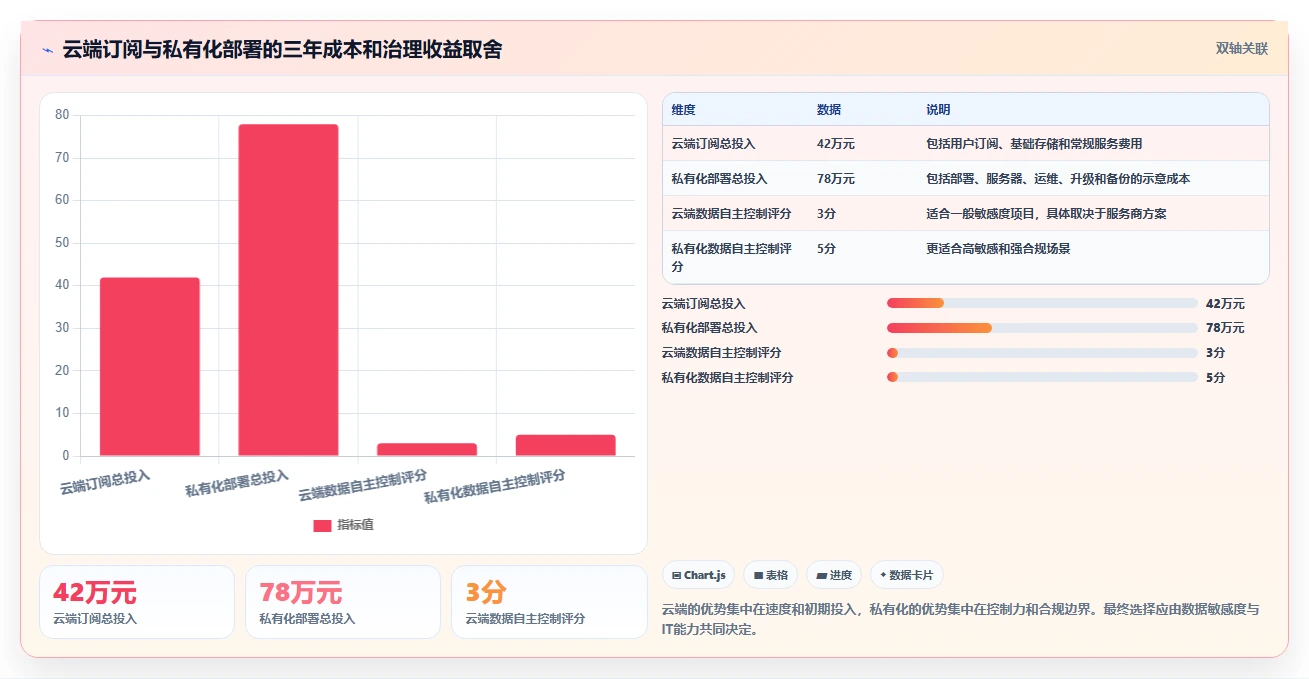The width and height of the screenshot is (1309, 679).
Task: Click the description 适合一般敏感度项目，具体取决于服务商方案
Action: click(x=1046, y=214)
